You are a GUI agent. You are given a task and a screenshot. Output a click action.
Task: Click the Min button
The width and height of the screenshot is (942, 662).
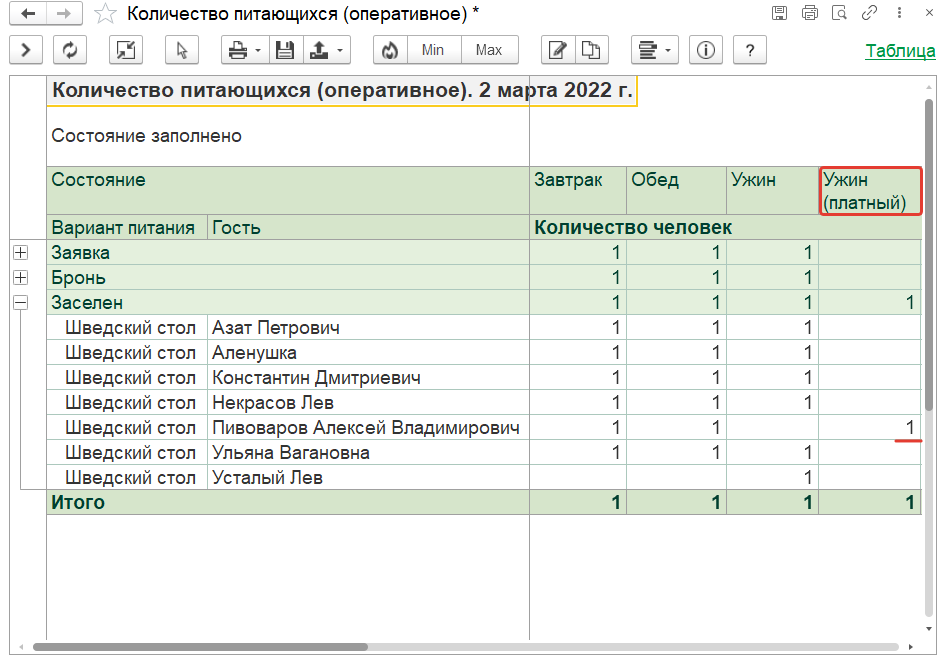click(433, 50)
